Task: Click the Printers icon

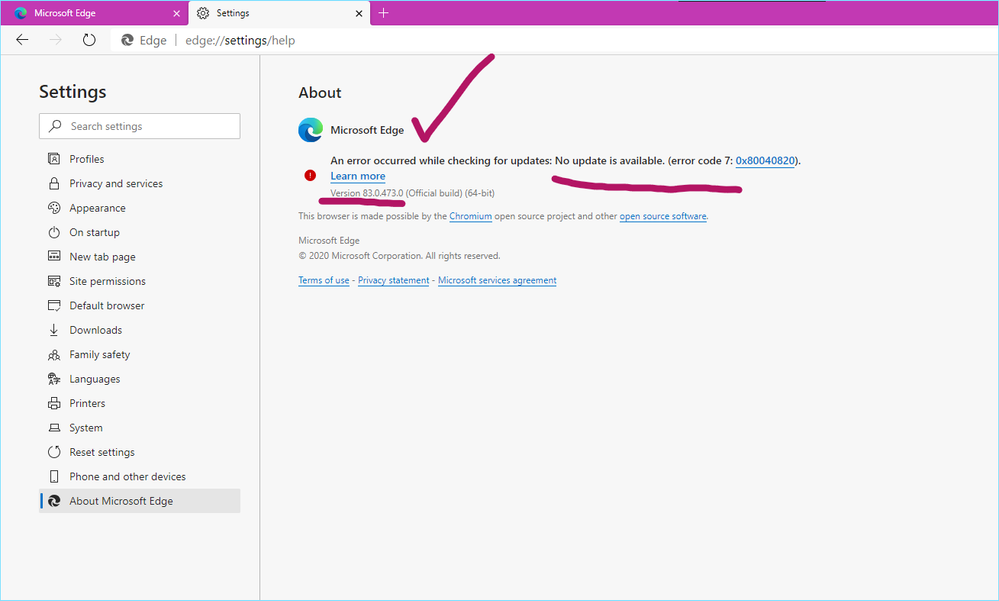Action: [54, 403]
